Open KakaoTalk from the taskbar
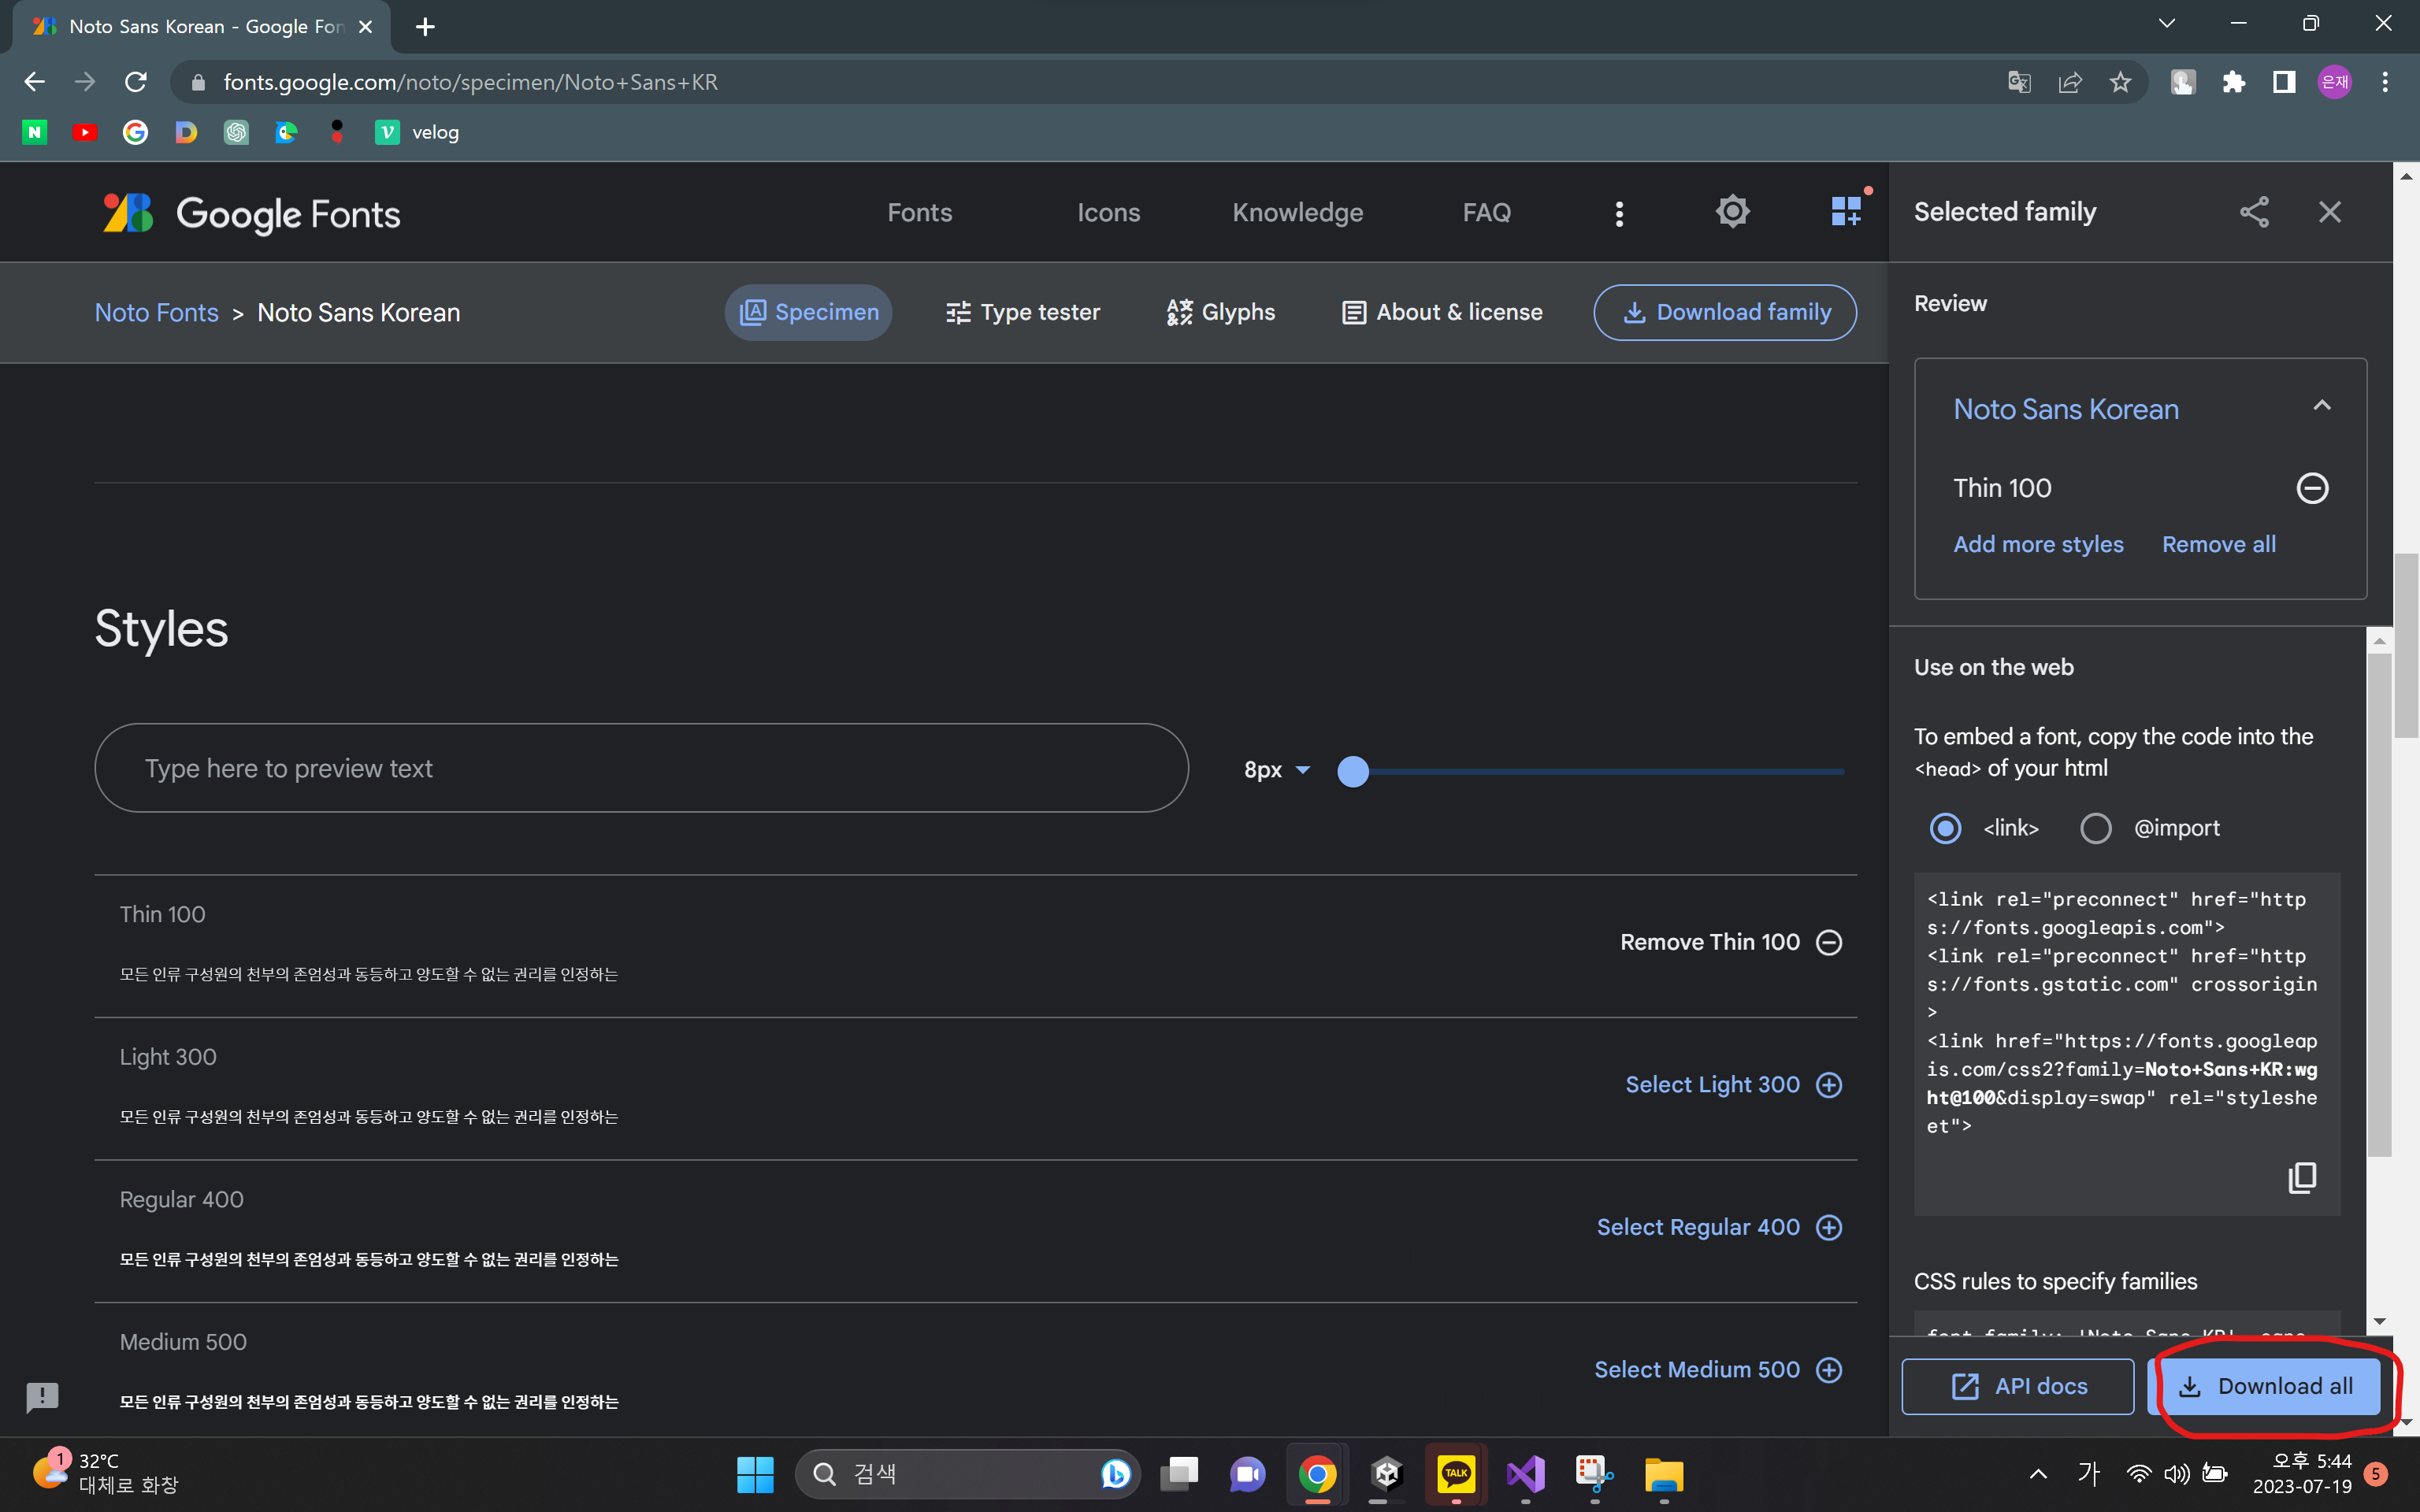 click(x=1456, y=1473)
